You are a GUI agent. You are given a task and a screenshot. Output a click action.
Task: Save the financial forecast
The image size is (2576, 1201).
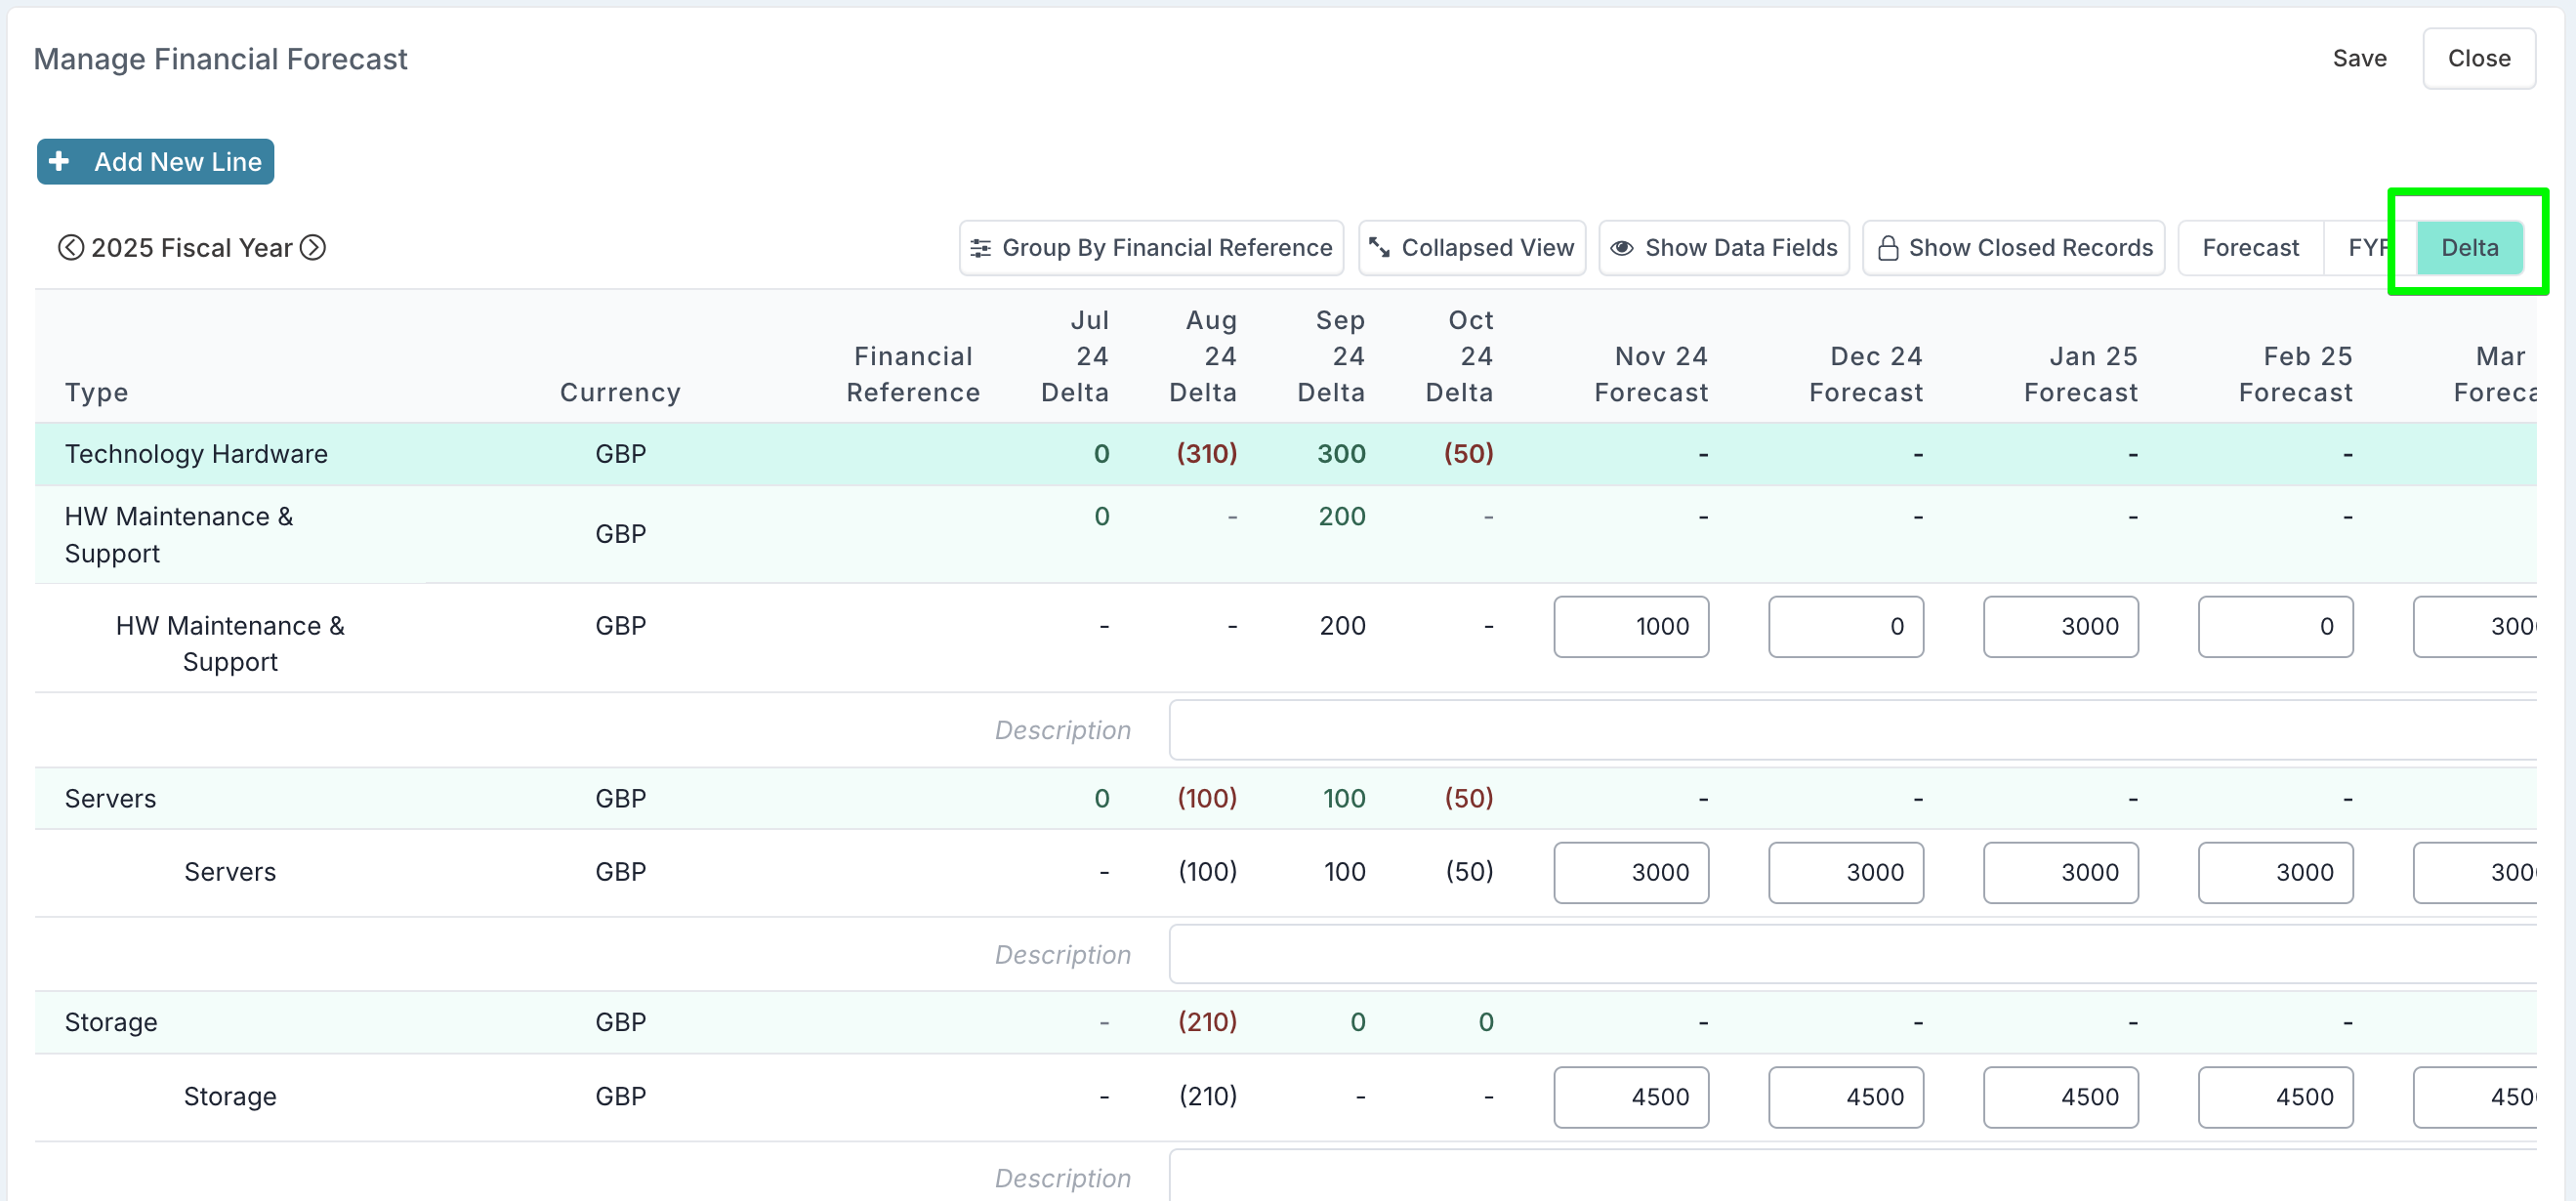tap(2359, 58)
